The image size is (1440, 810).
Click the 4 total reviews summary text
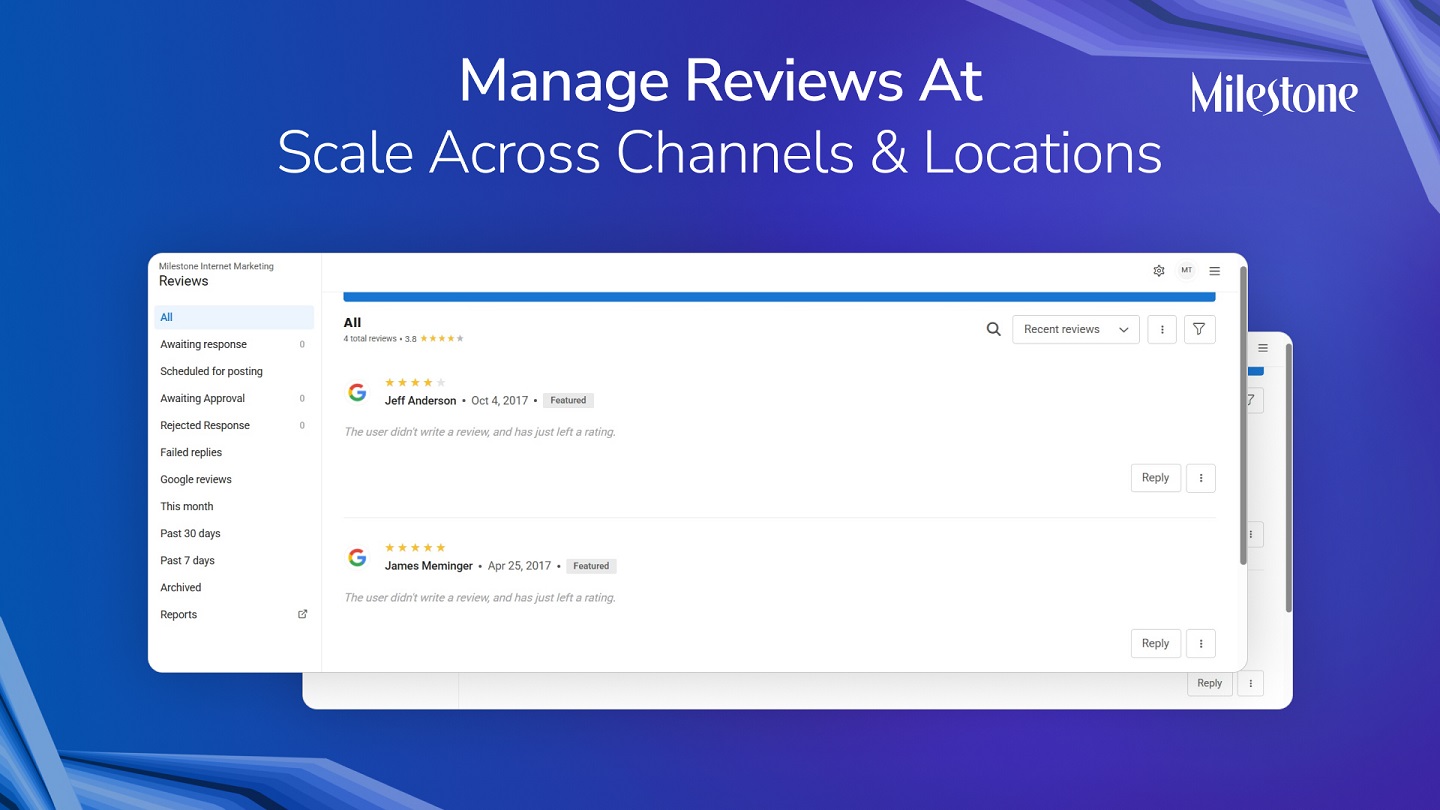(370, 339)
